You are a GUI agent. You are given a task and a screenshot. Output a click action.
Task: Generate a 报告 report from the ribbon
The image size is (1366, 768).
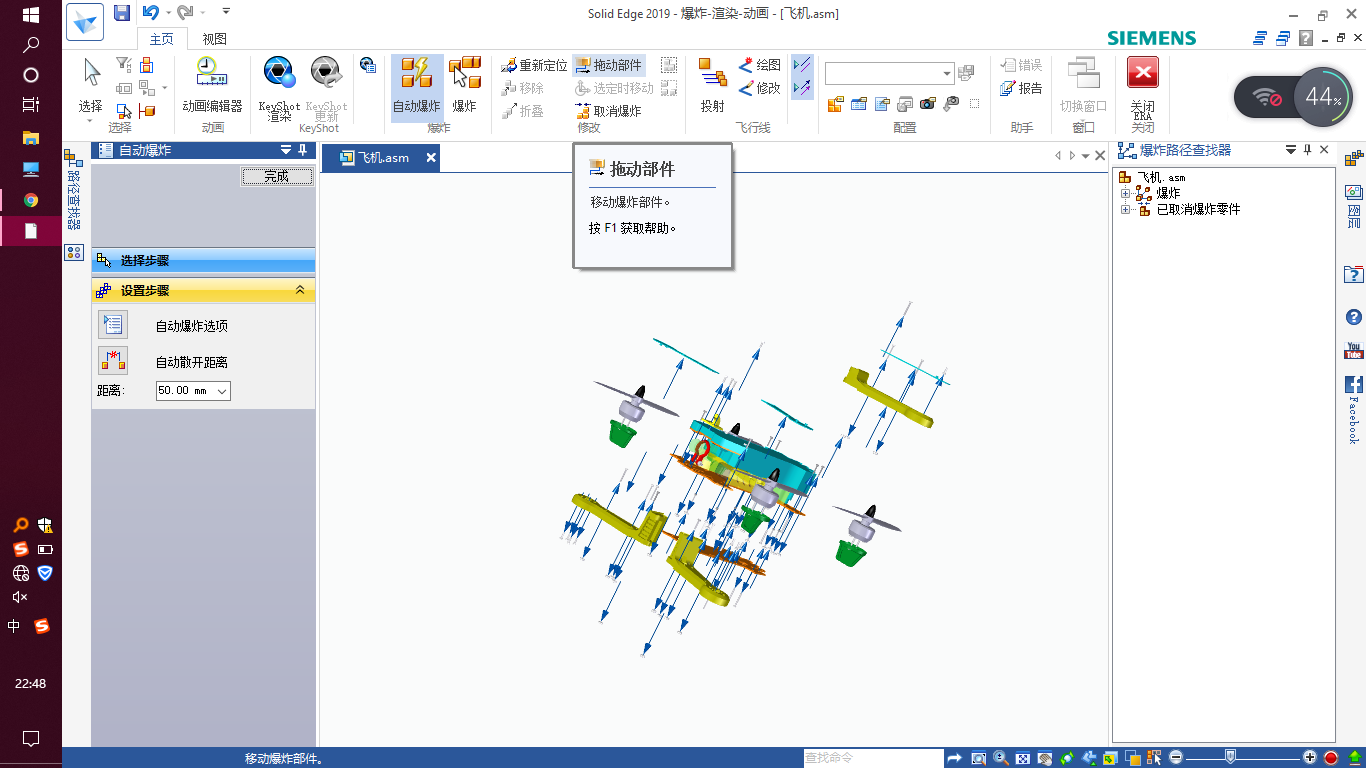point(1020,87)
